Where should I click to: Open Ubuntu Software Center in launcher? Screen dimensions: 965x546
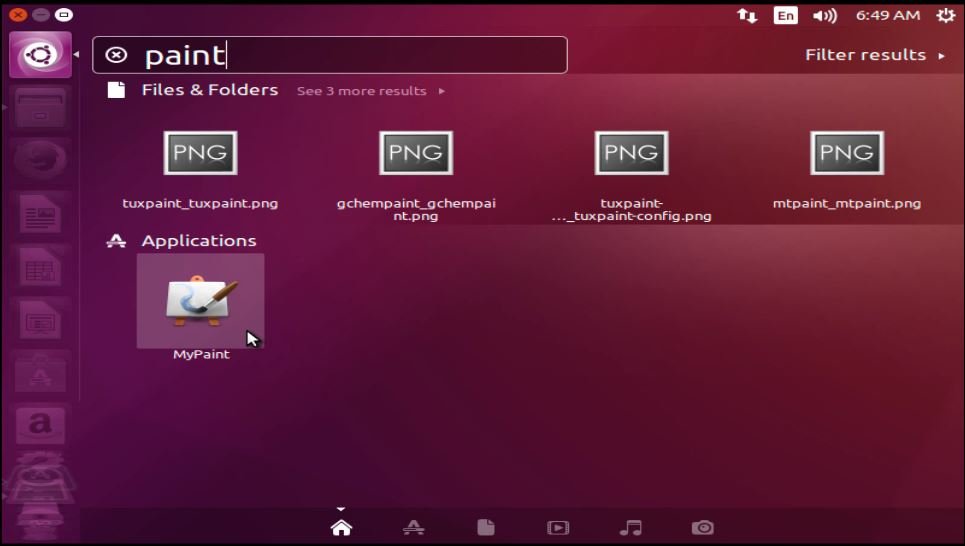tap(41, 372)
